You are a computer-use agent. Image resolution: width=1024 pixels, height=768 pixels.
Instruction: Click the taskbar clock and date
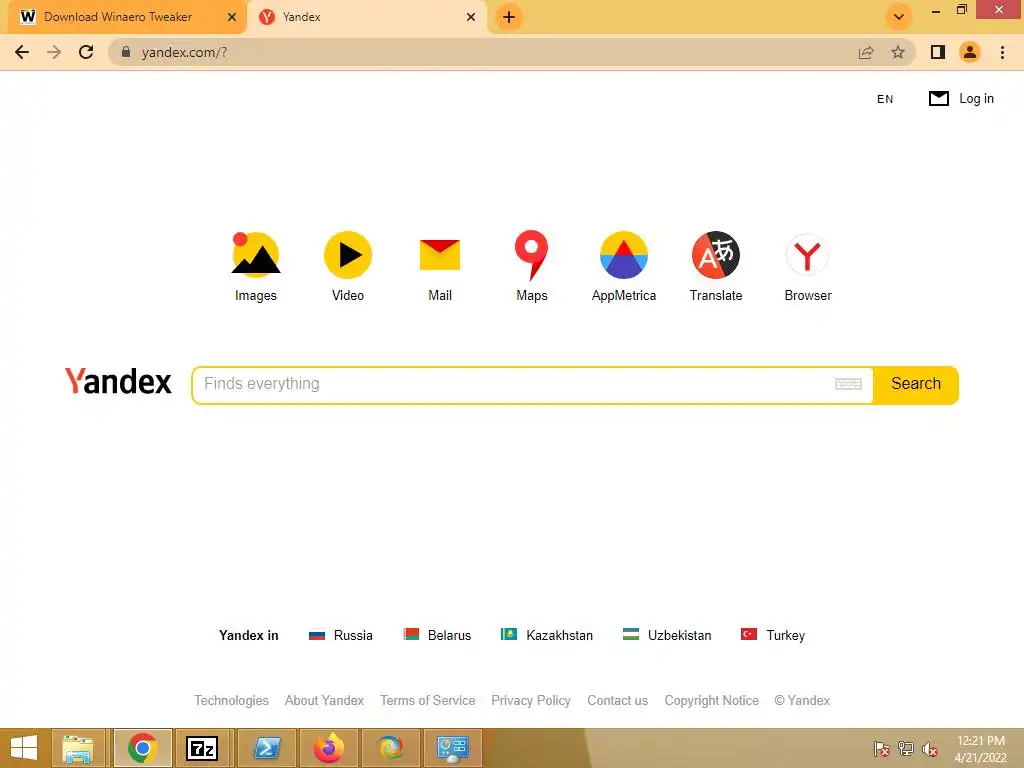coord(980,749)
